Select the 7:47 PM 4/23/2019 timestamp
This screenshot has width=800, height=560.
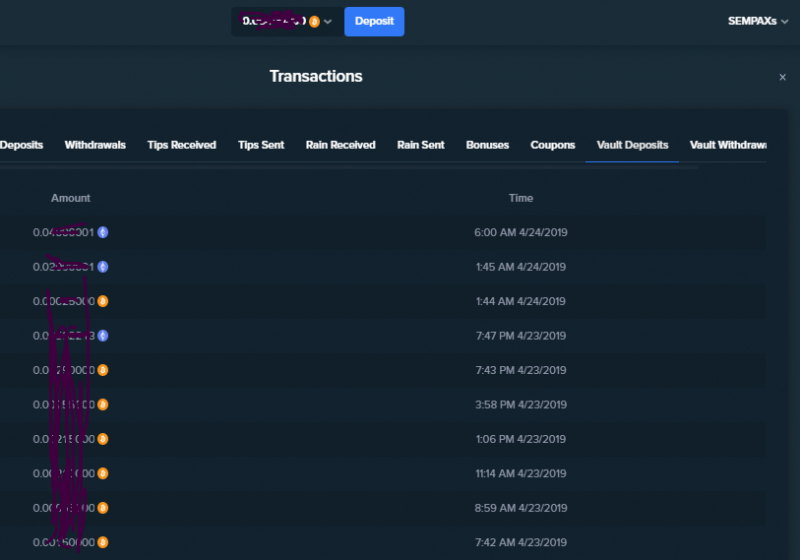pyautogui.click(x=520, y=336)
